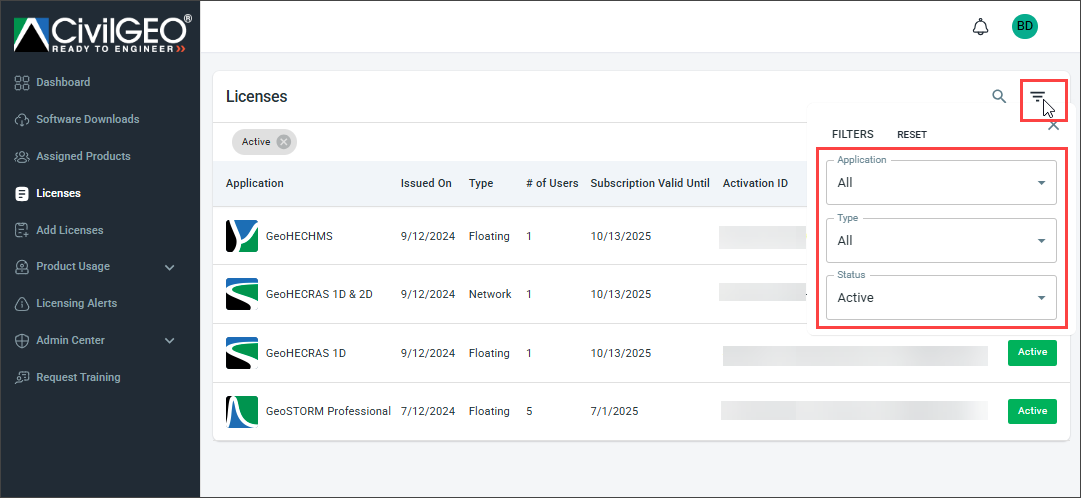Open the notifications bell
1081x498 pixels.
(980, 27)
